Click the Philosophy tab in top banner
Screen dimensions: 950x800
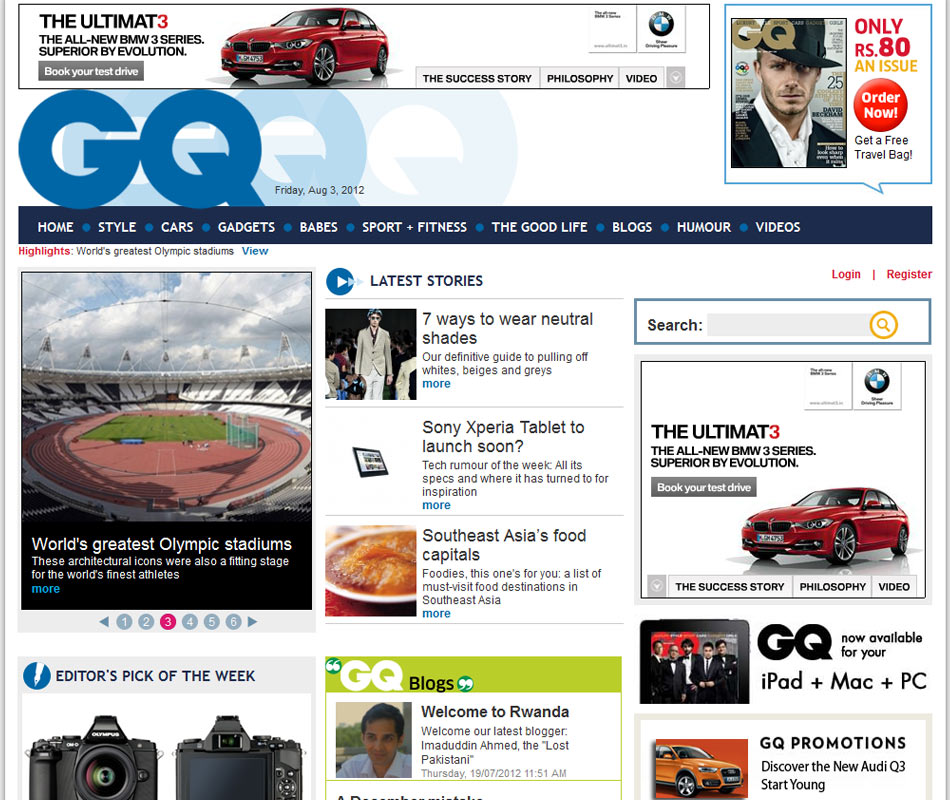tap(580, 78)
